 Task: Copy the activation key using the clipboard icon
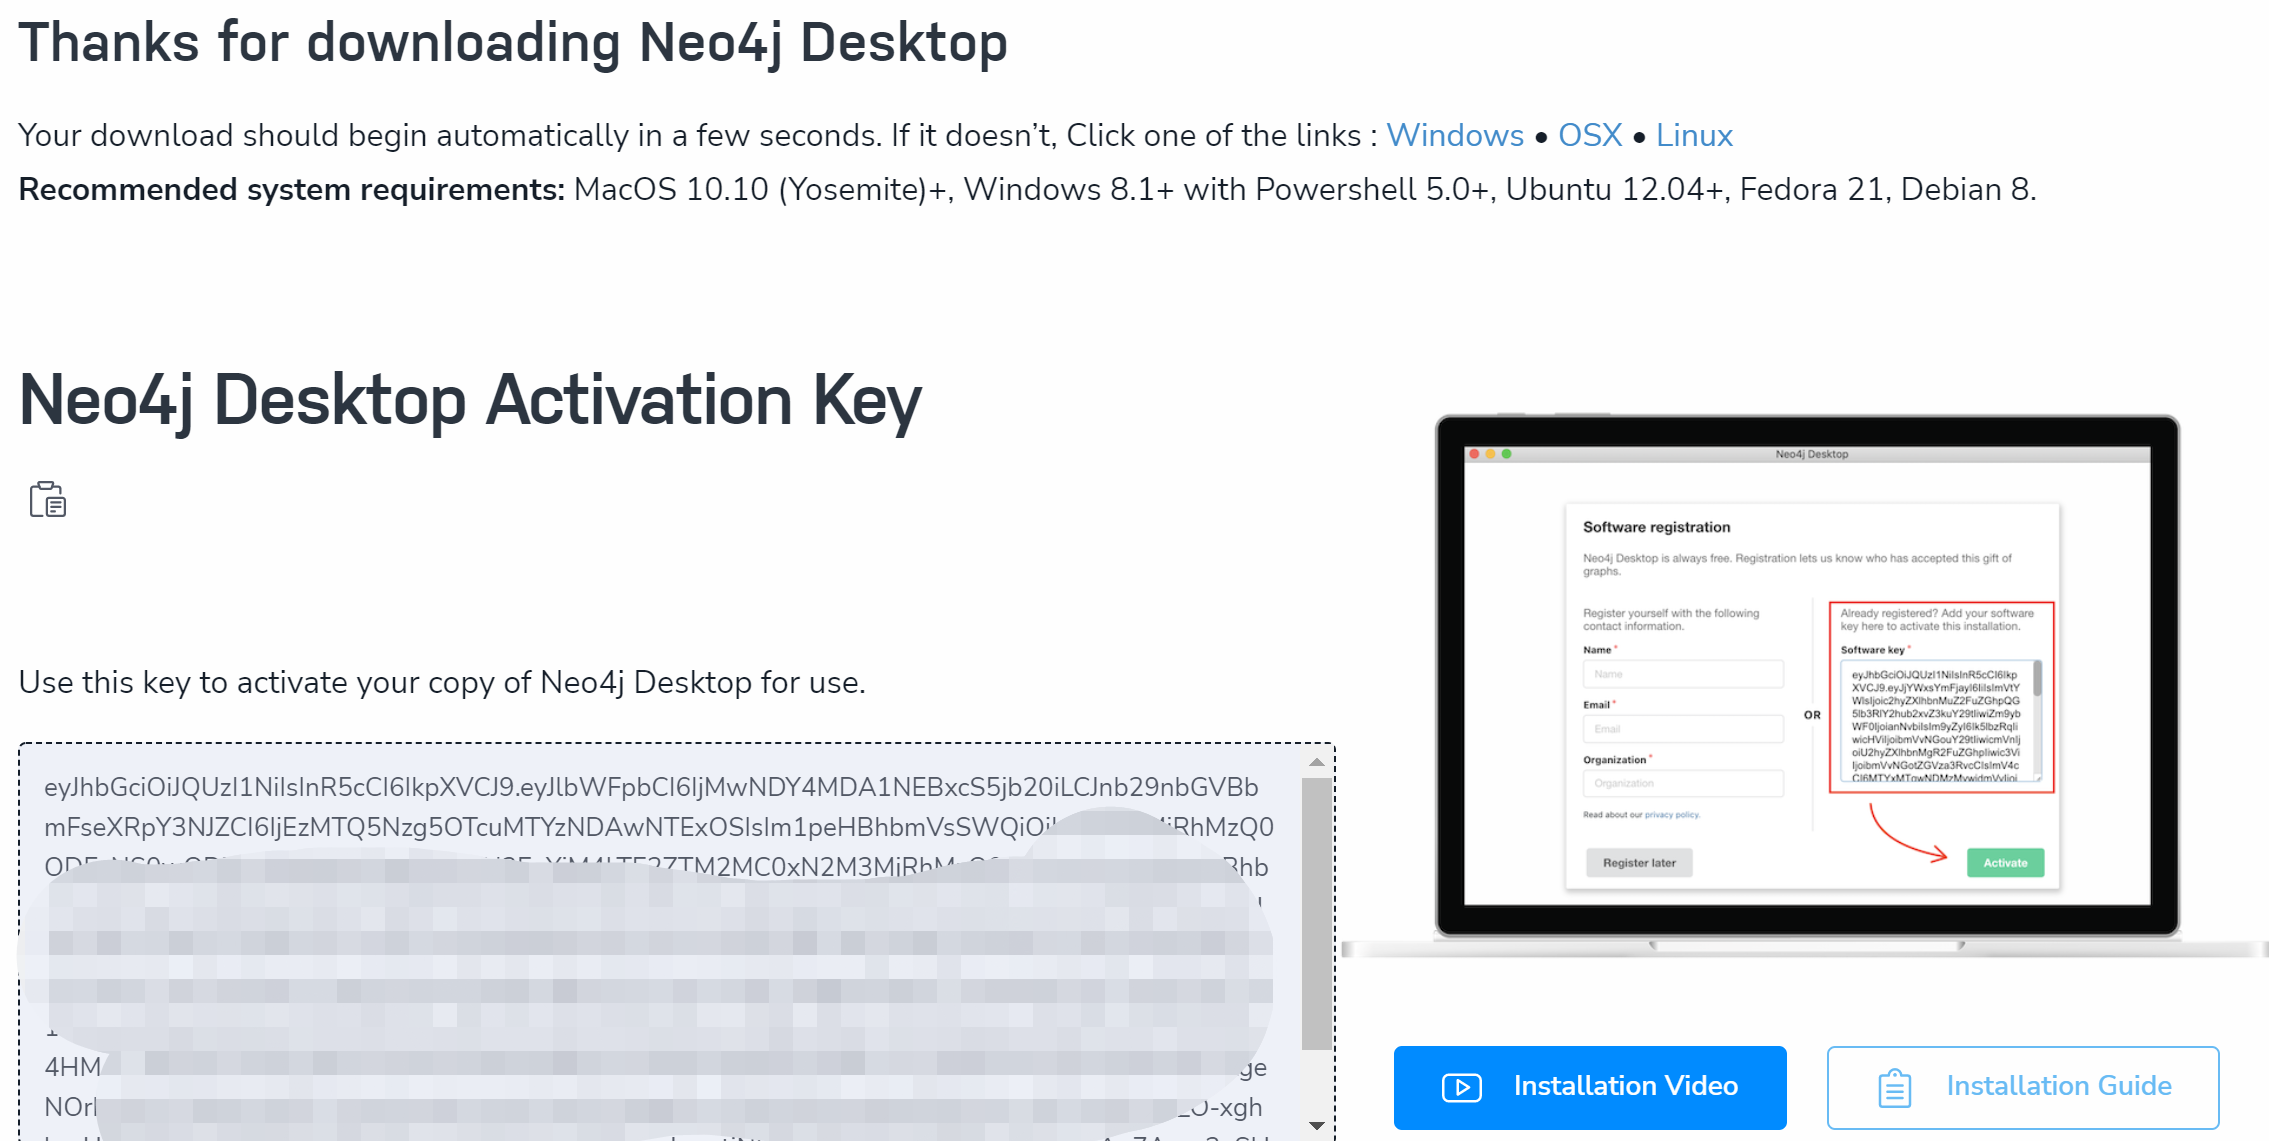pyautogui.click(x=47, y=499)
